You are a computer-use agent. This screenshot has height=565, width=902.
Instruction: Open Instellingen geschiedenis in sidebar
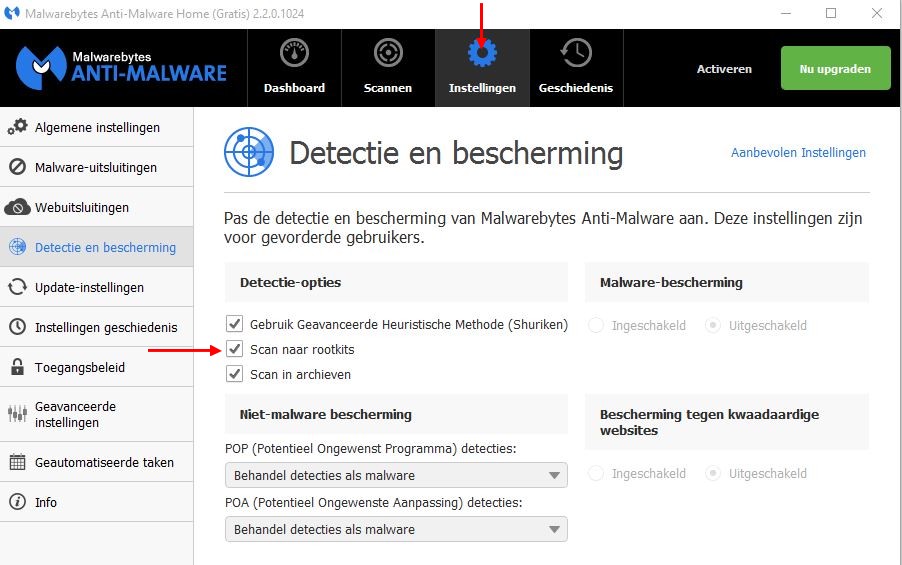(97, 327)
